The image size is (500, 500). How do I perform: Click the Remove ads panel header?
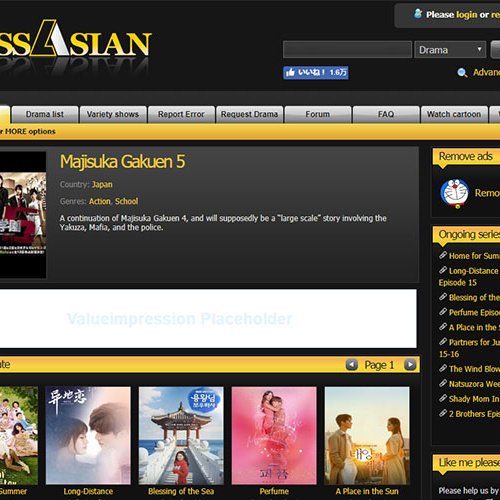point(466,156)
